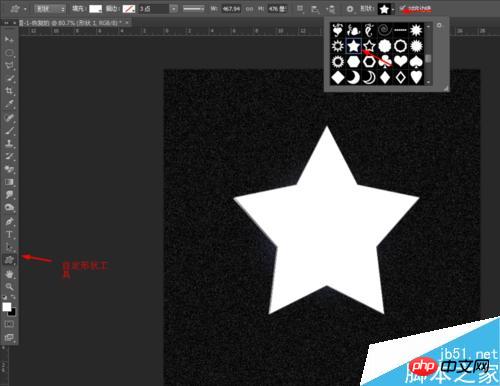Open path arrangement icon in options bar
Screen dimensions: 500x386
[x=331, y=9]
